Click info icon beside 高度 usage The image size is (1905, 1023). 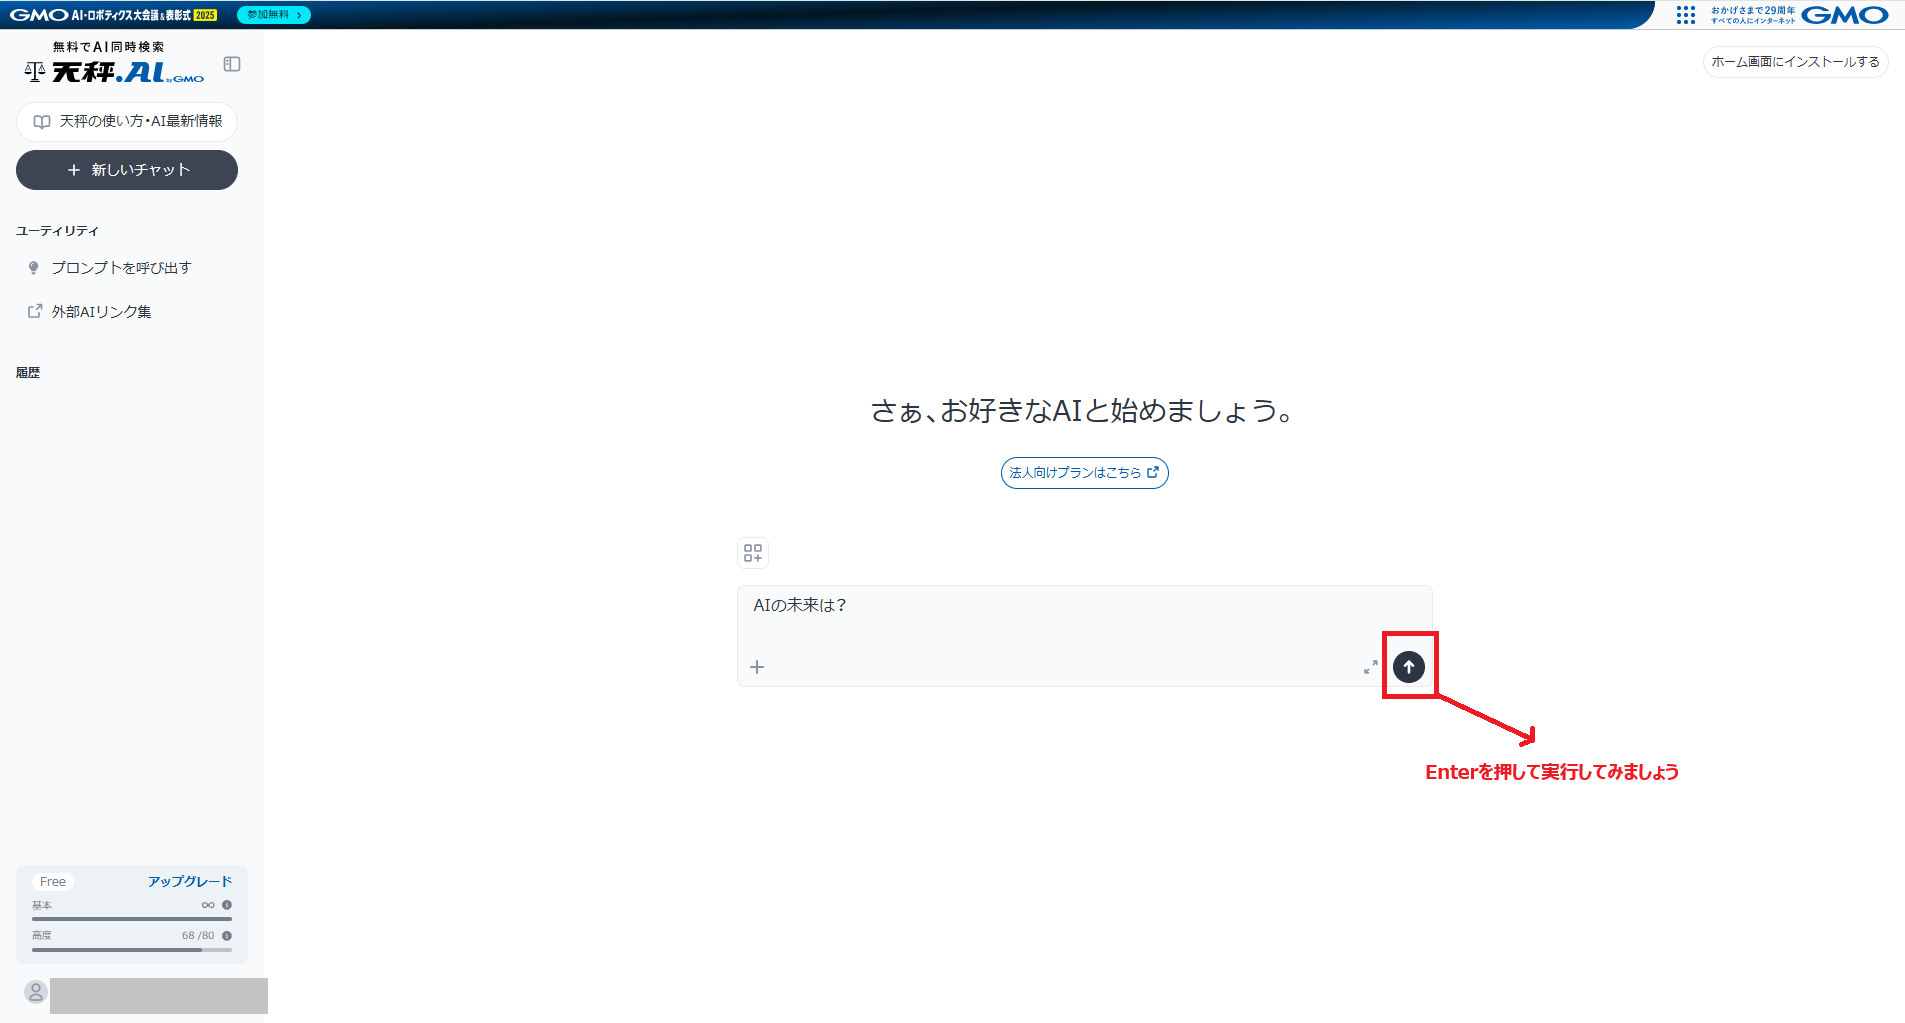pyautogui.click(x=227, y=936)
